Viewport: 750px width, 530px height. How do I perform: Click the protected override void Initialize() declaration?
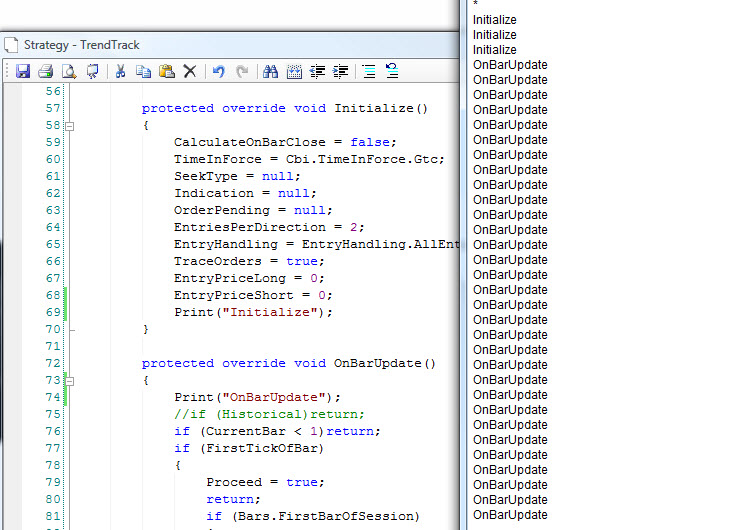click(285, 108)
